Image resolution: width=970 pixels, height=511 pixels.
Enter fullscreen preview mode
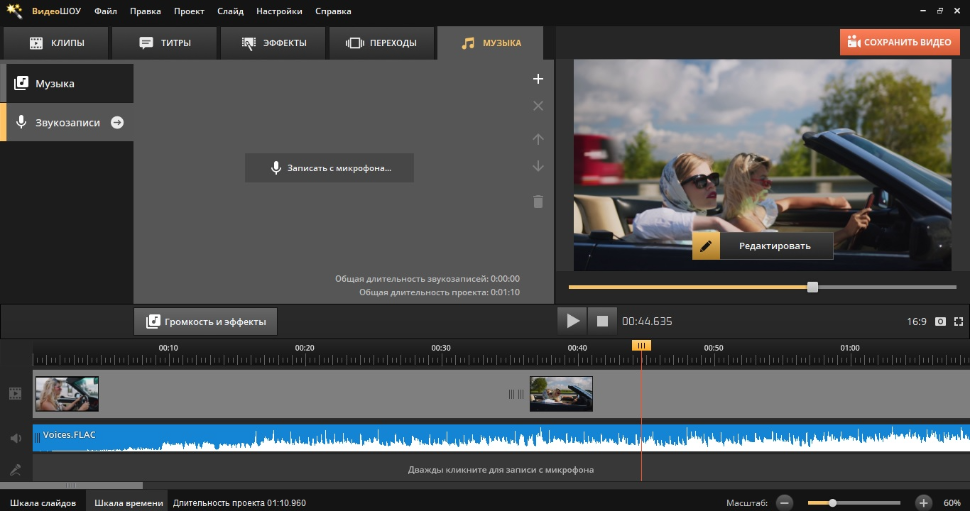(958, 321)
